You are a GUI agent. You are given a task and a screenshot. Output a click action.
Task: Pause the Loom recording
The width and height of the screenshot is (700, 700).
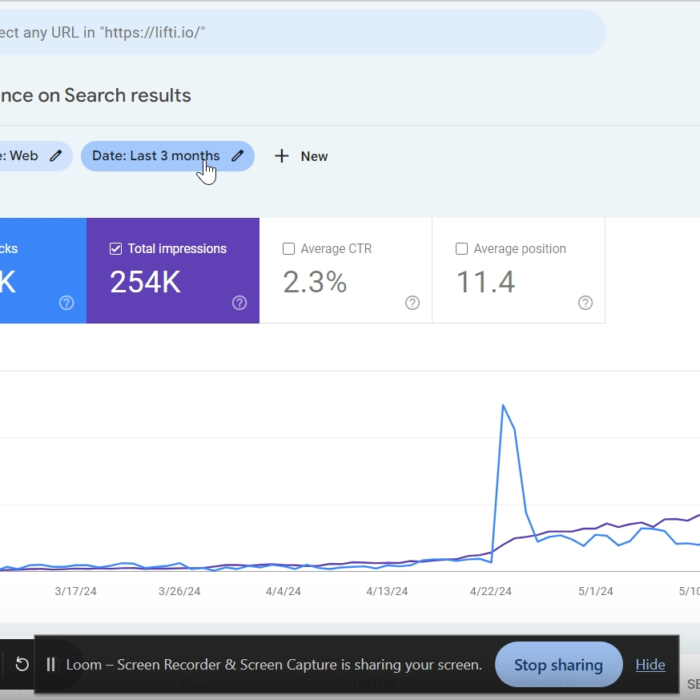tap(51, 665)
